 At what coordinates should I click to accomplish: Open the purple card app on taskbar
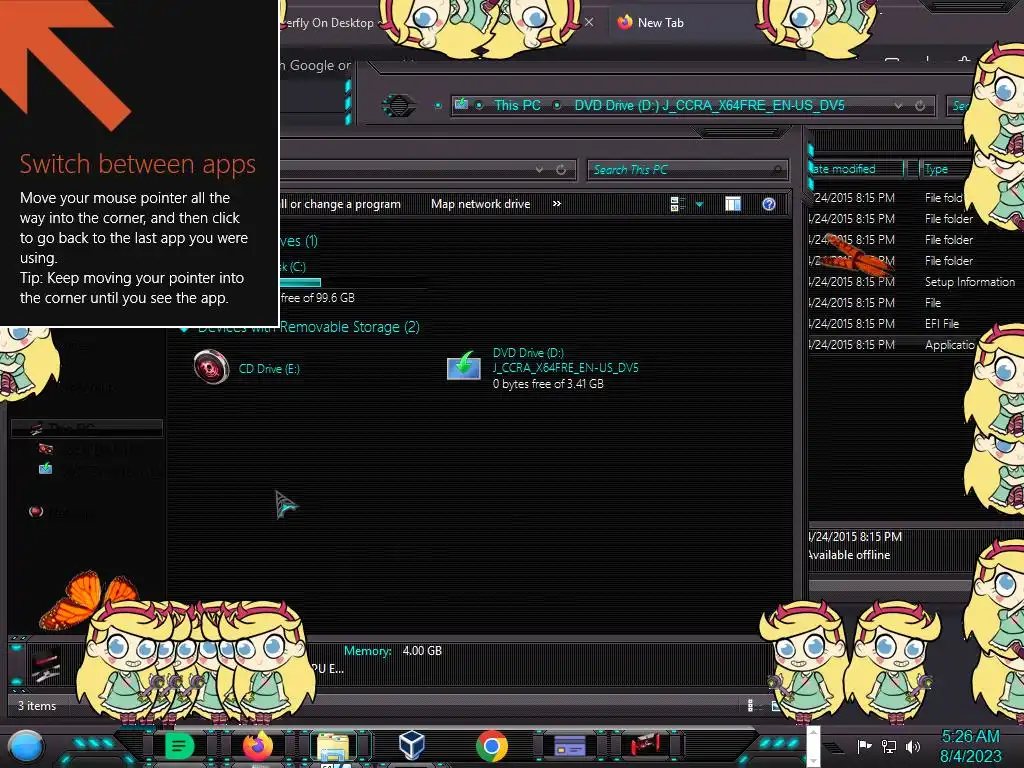point(569,746)
